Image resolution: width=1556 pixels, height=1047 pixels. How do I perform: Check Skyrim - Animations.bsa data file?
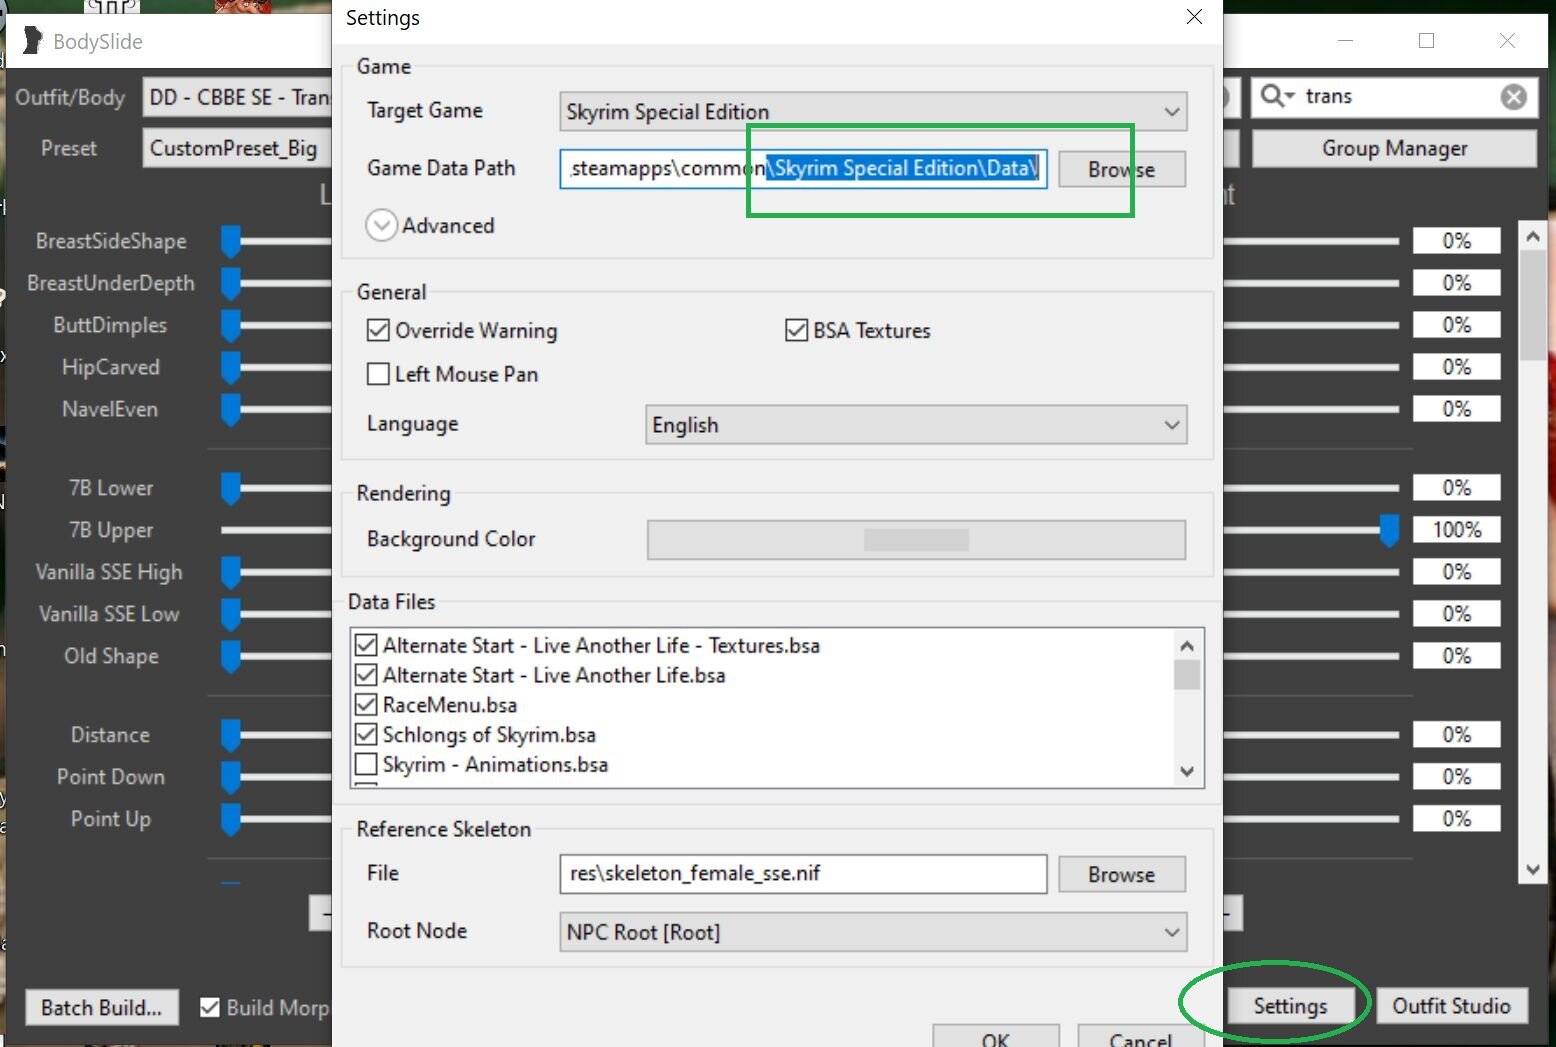(x=366, y=765)
